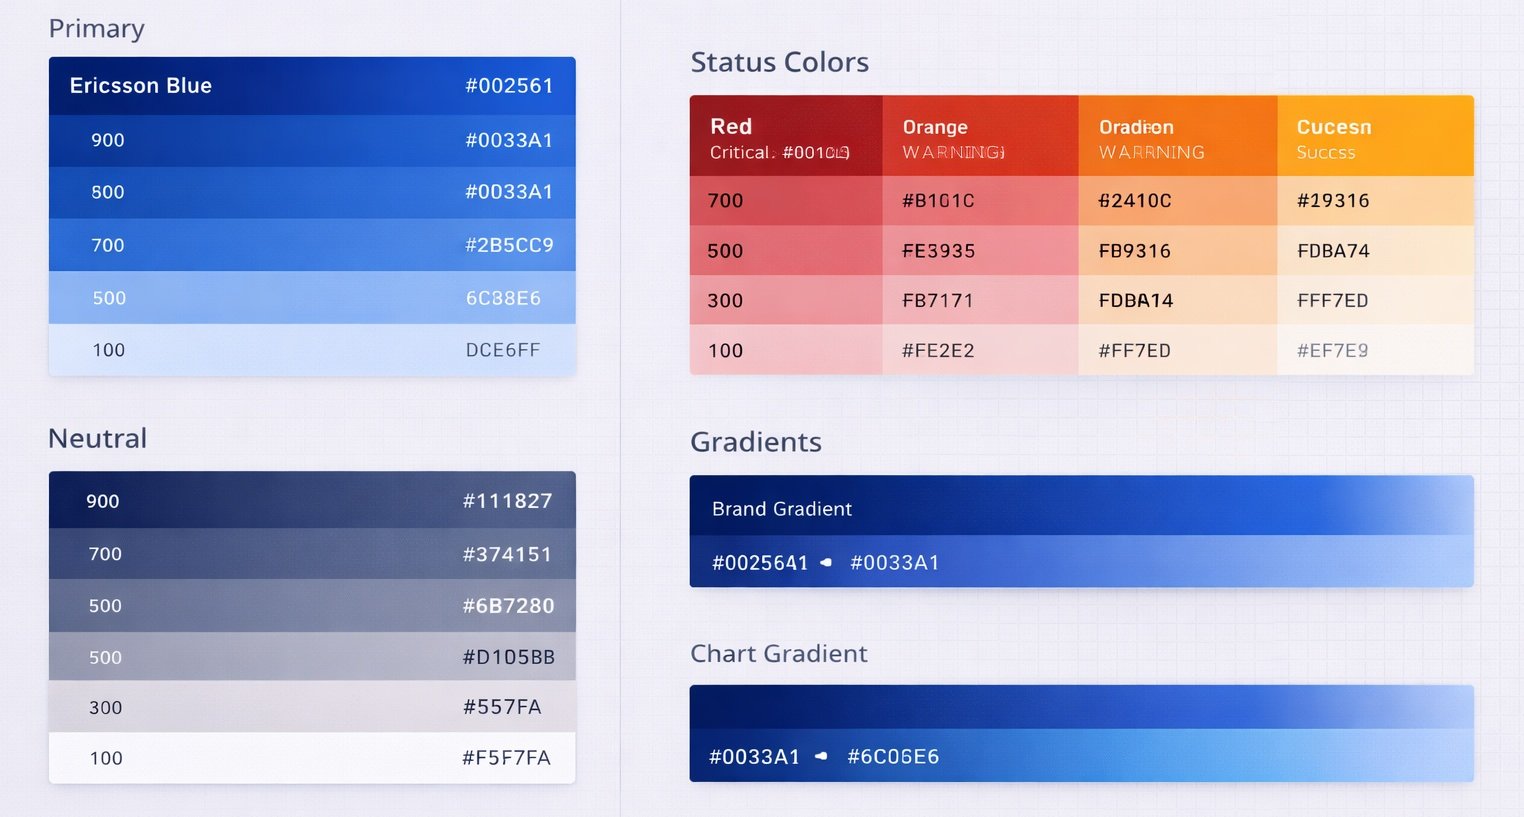
Task: Click the Status Colors heading
Action: point(780,62)
